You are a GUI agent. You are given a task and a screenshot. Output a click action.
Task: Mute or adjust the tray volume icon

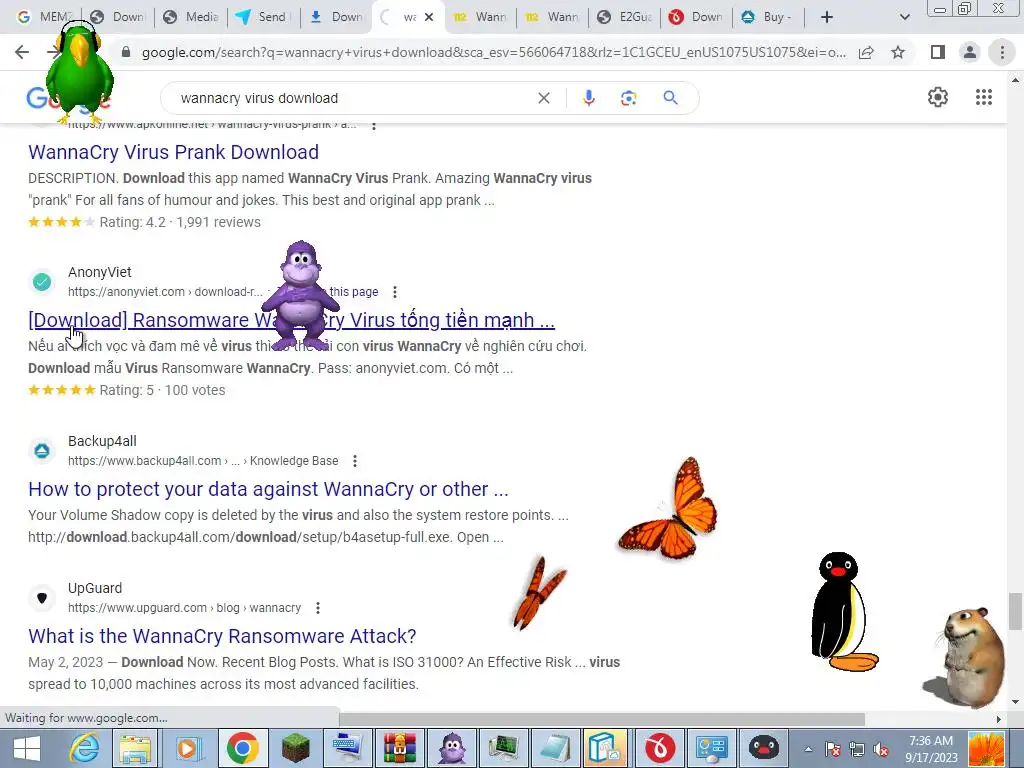(x=882, y=750)
